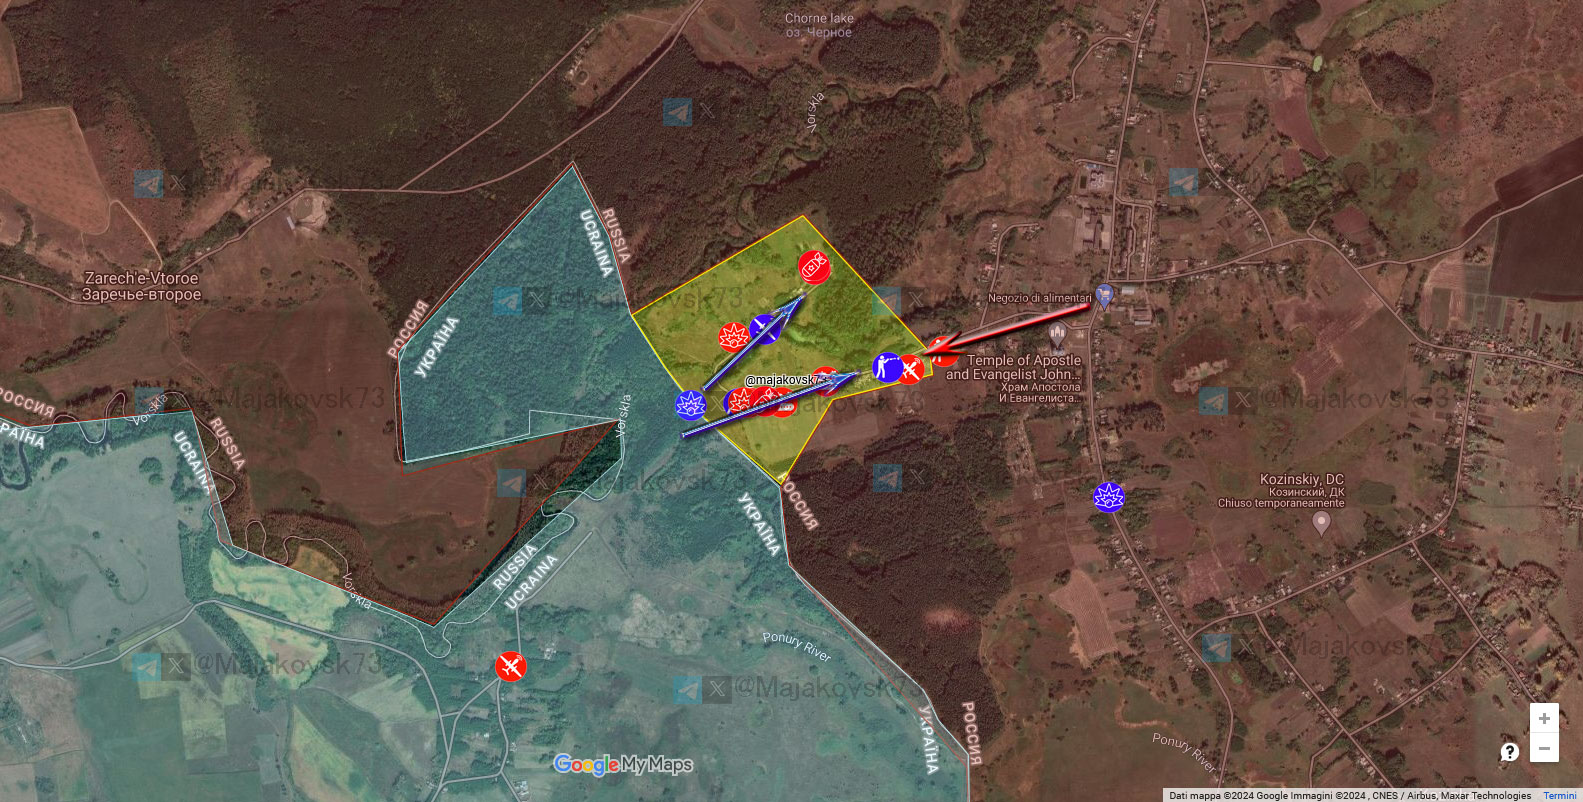Select the 'Negozio di alimentari' label
1583x802 pixels.
click(x=1040, y=298)
